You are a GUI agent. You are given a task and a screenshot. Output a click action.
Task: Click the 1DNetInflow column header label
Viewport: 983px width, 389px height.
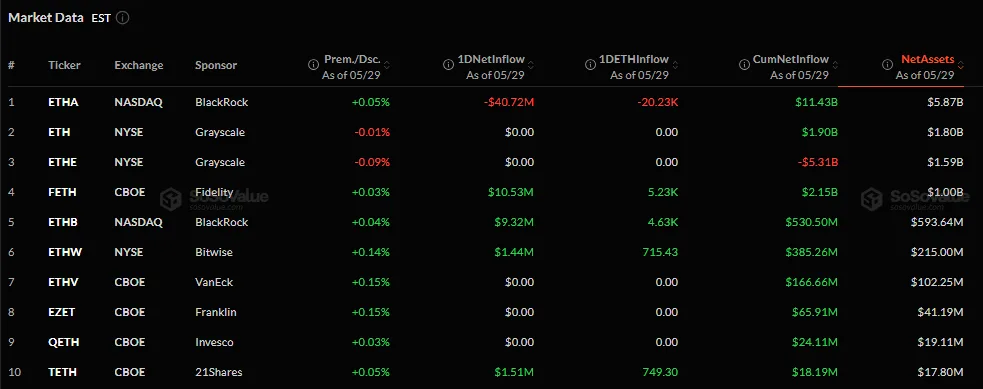493,60
